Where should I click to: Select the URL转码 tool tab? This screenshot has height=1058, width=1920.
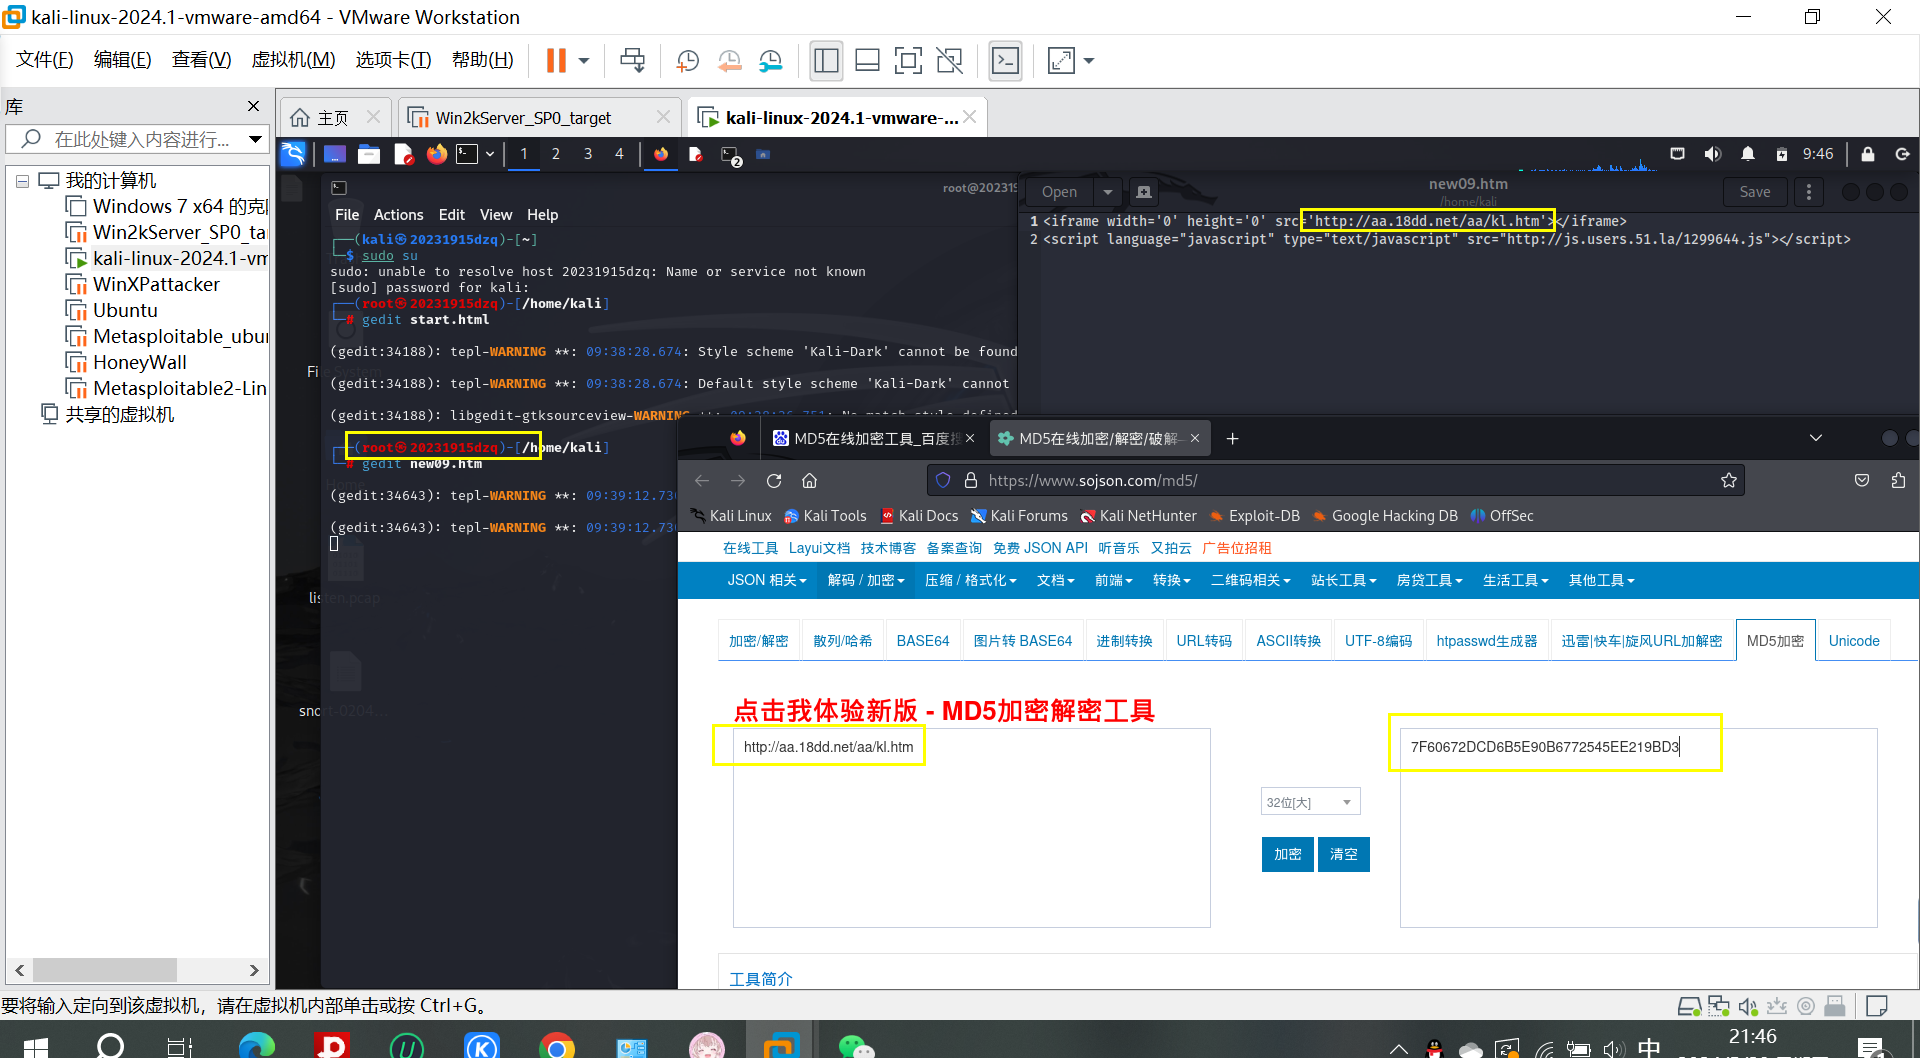1204,641
